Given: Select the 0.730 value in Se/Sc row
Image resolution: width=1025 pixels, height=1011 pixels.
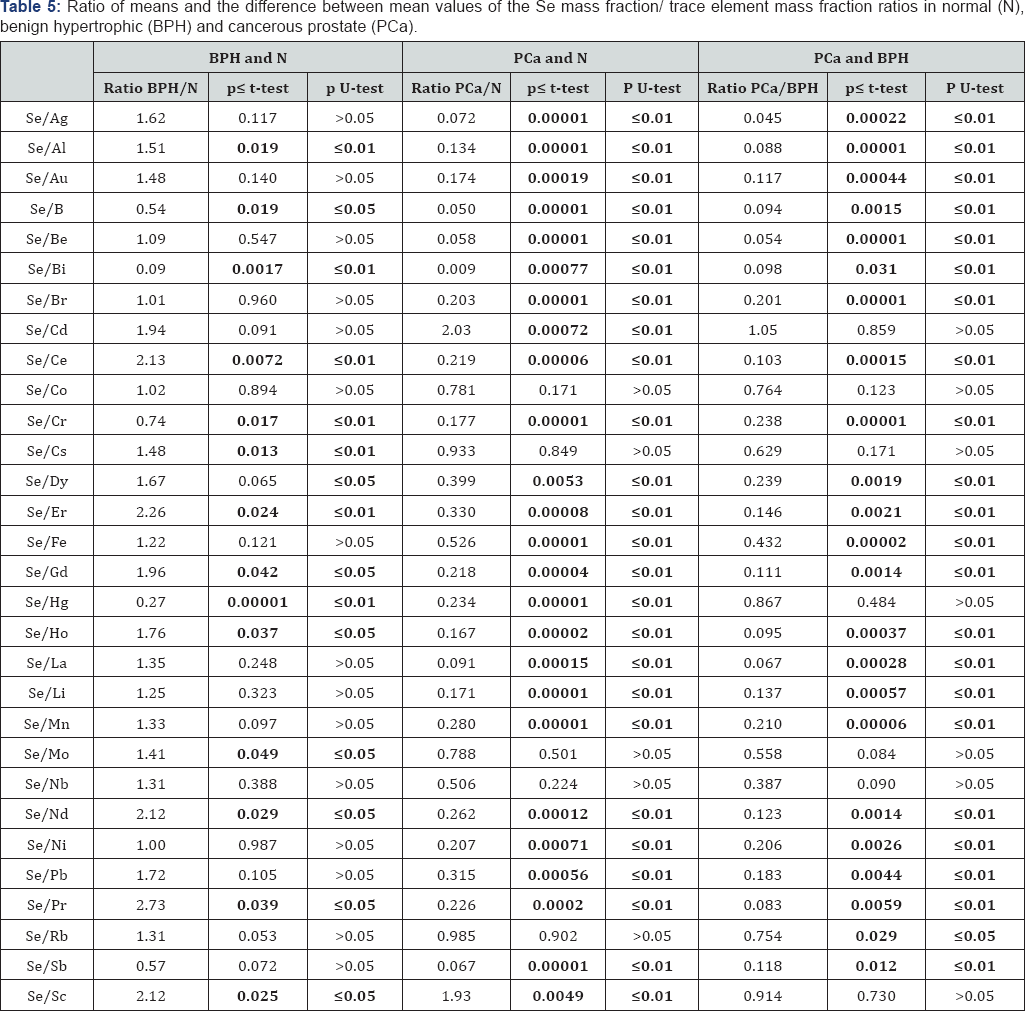Looking at the screenshot, I should (876, 996).
